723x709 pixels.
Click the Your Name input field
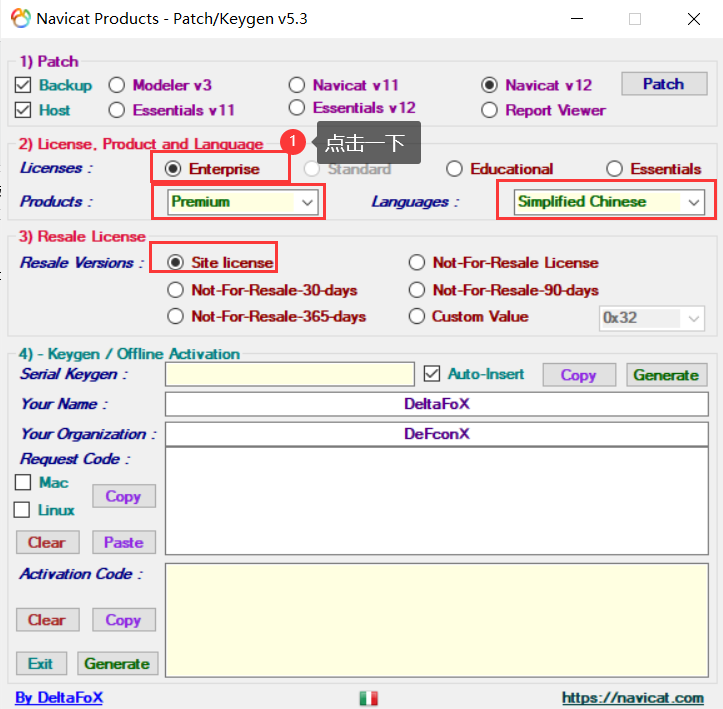[x=437, y=404]
